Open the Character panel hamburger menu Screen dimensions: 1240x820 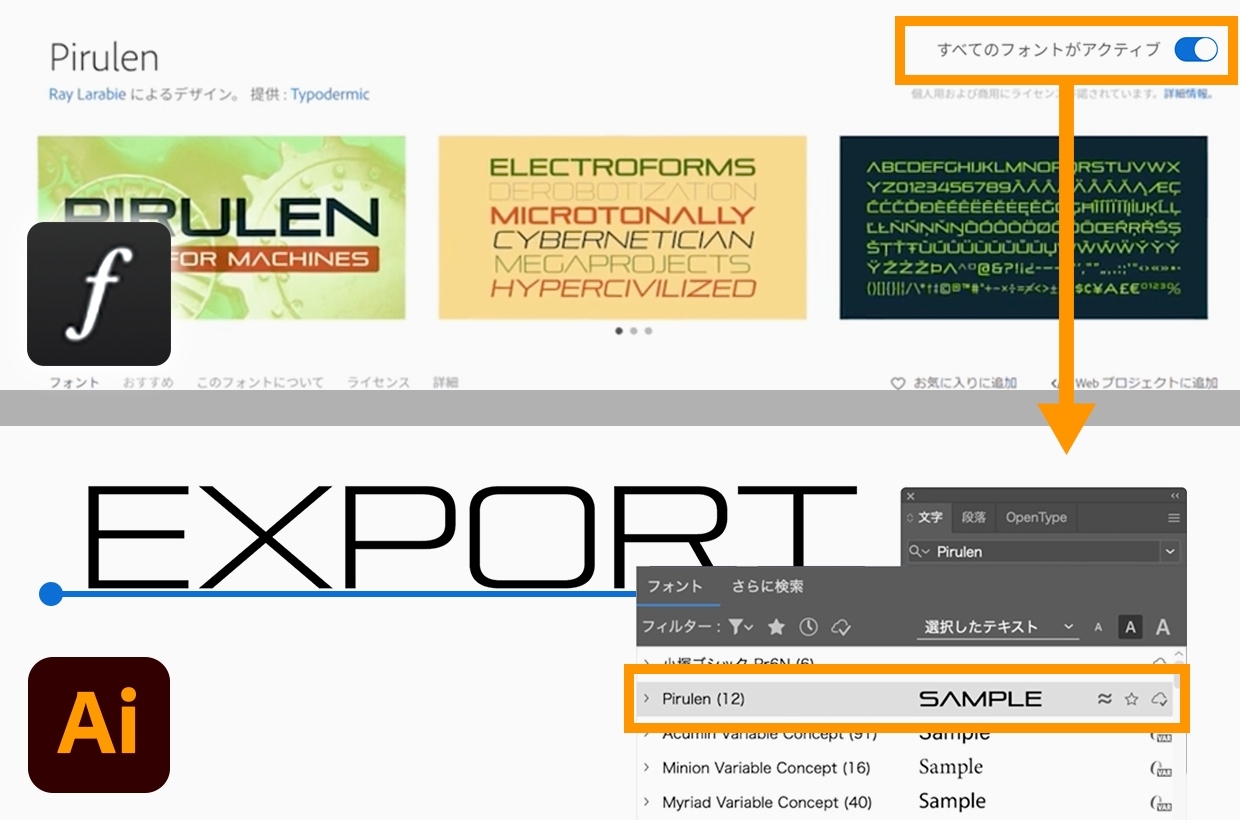tap(1174, 518)
